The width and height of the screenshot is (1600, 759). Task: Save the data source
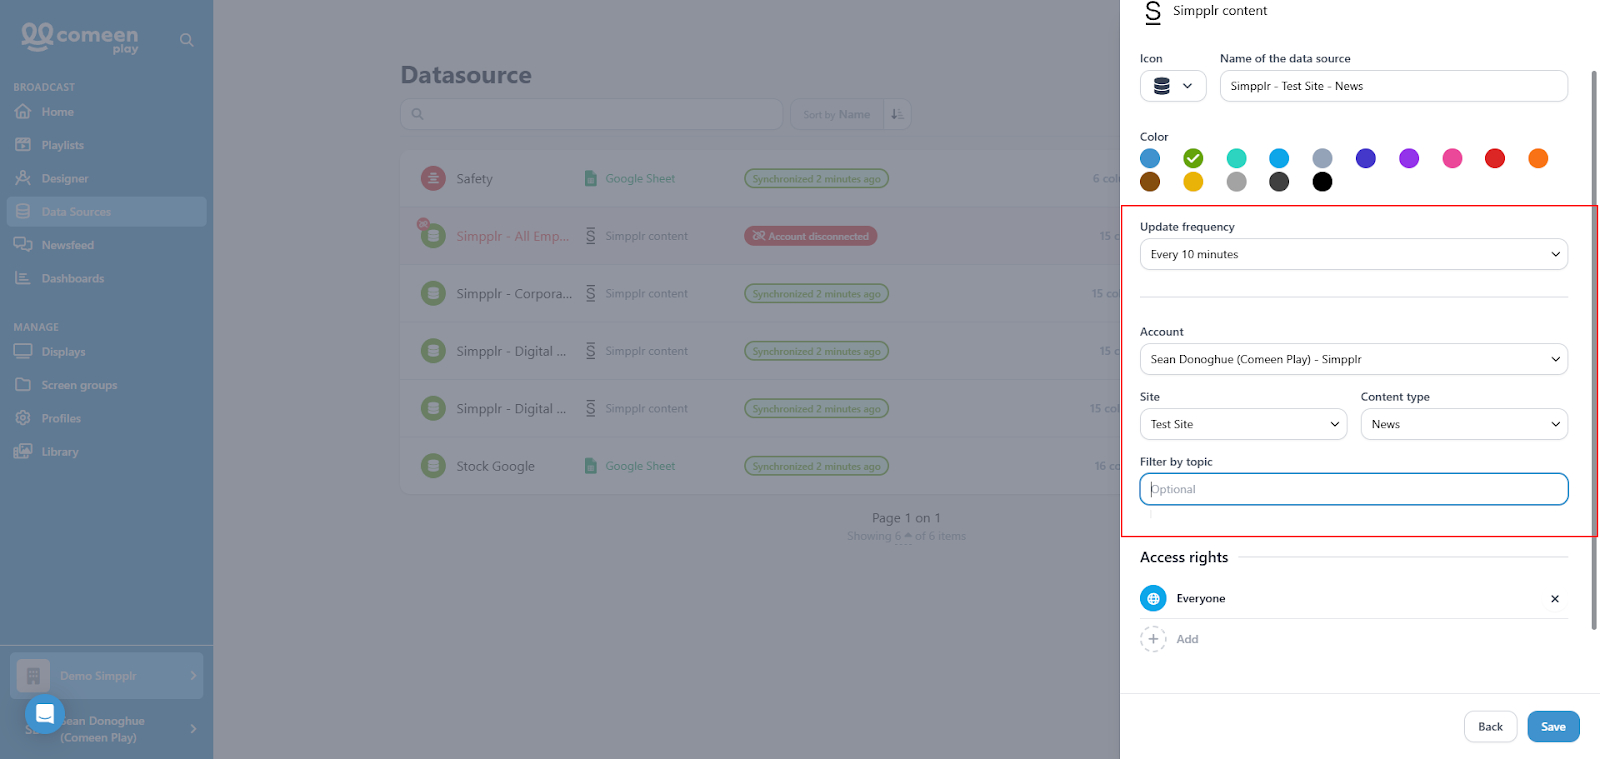(1553, 727)
